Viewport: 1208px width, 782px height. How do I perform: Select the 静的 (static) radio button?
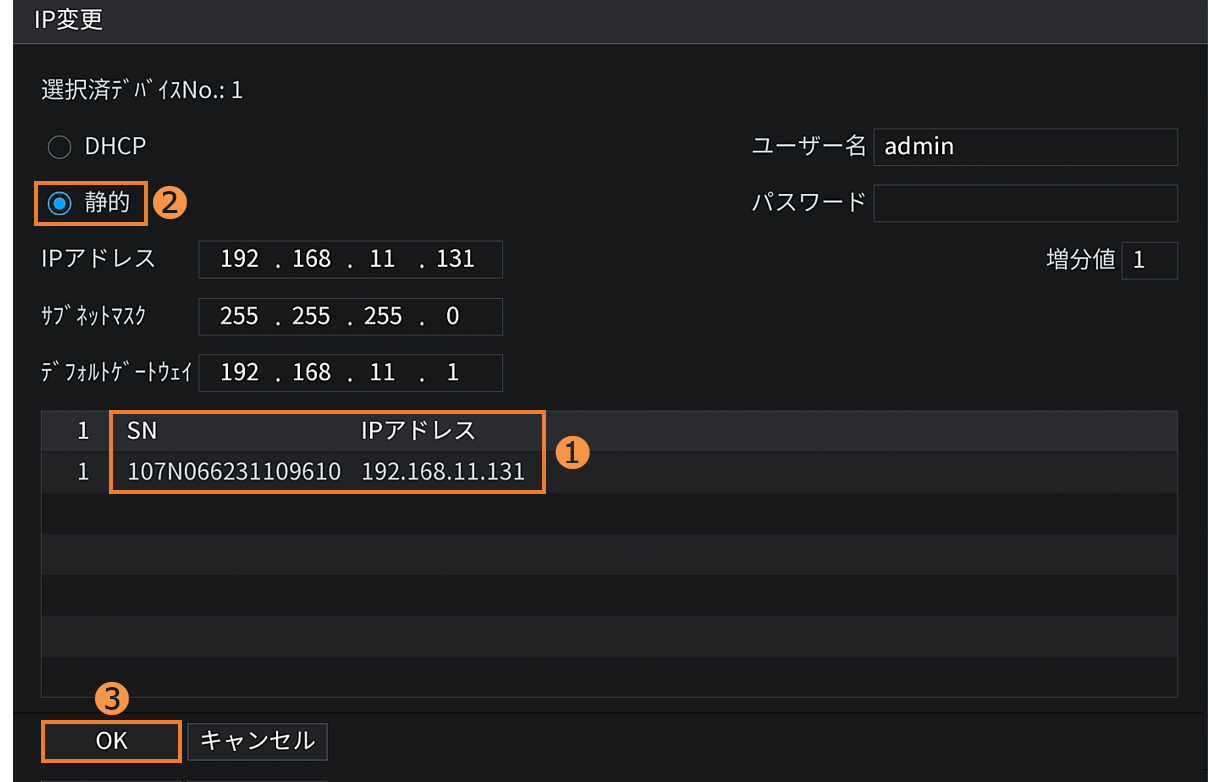click(x=60, y=203)
